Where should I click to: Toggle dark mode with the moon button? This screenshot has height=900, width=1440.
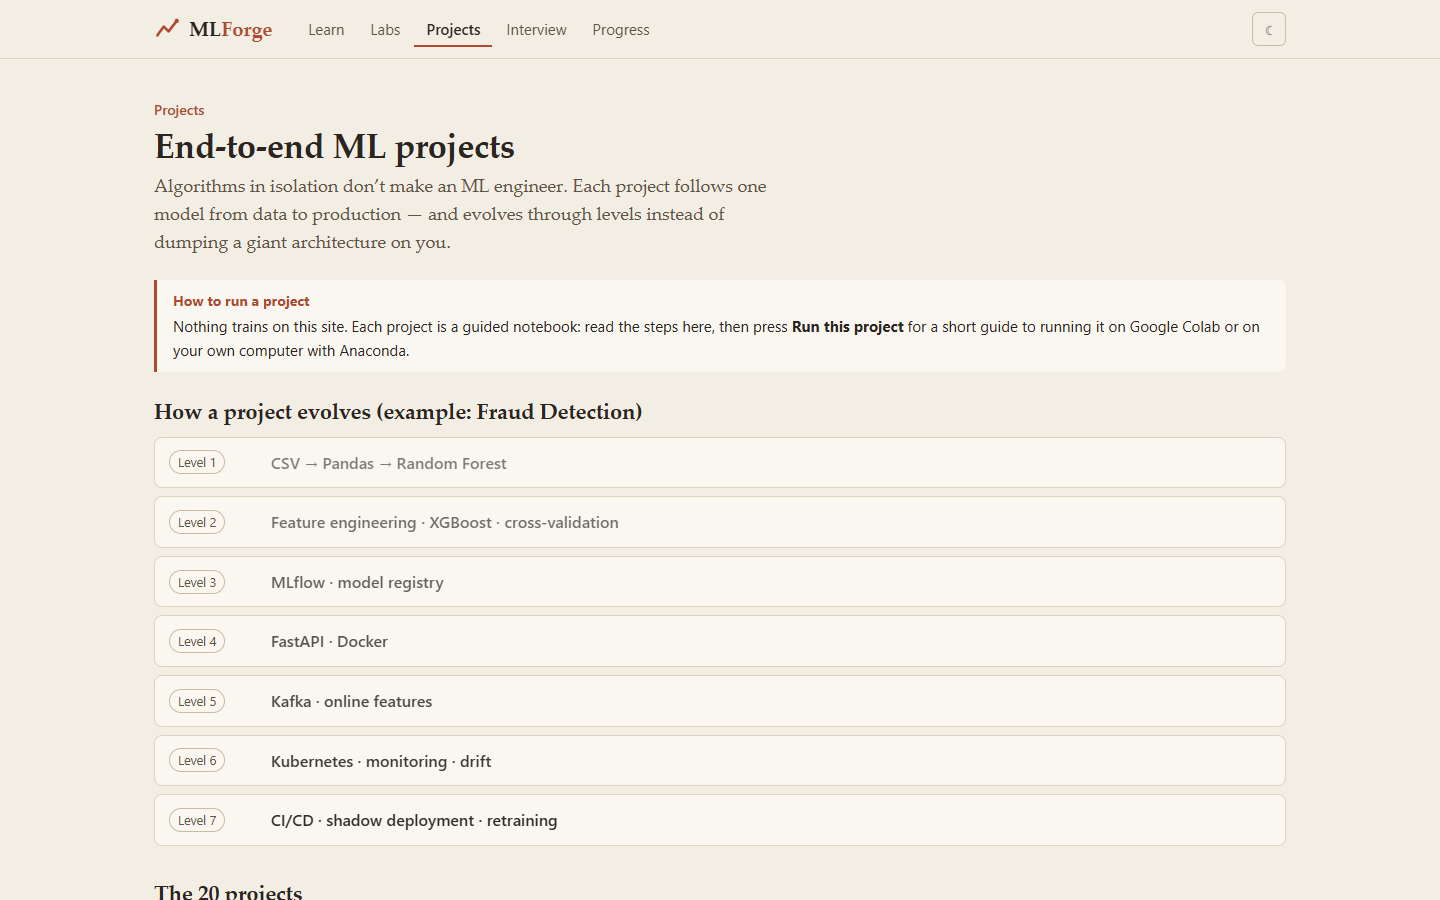(1268, 30)
